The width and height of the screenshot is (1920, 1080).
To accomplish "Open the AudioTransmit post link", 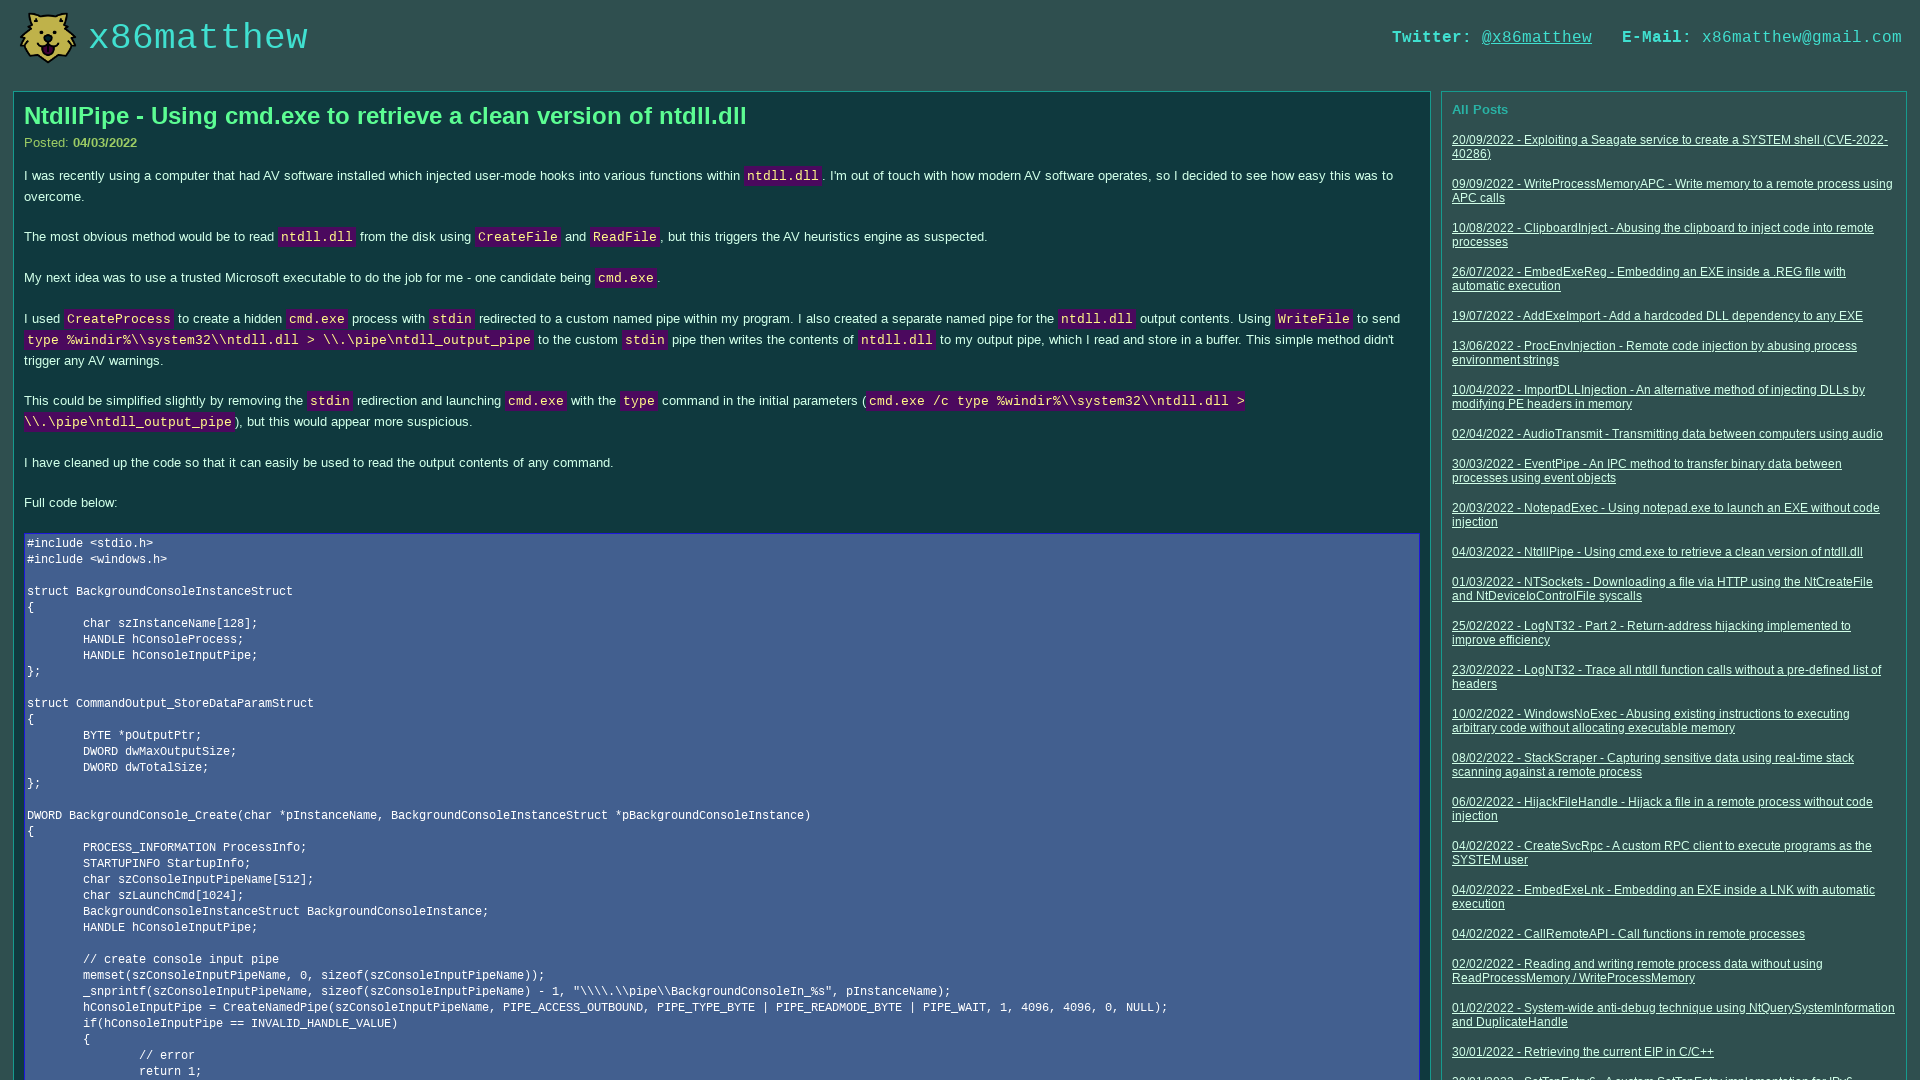I will (x=1667, y=434).
